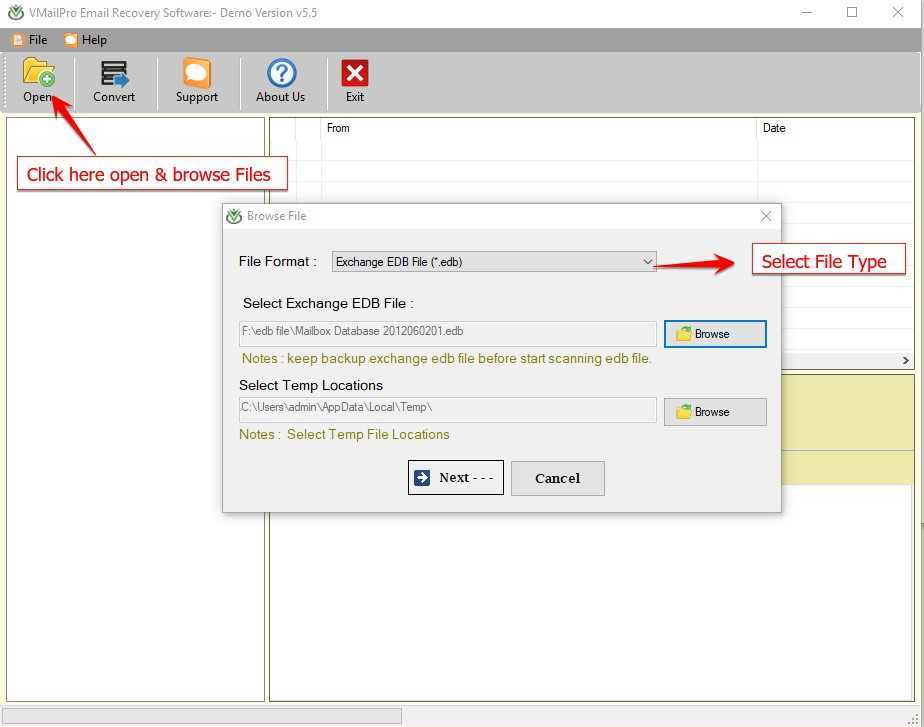The image size is (924, 727).
Task: Browse for the Exchange EDB file
Action: tap(715, 334)
